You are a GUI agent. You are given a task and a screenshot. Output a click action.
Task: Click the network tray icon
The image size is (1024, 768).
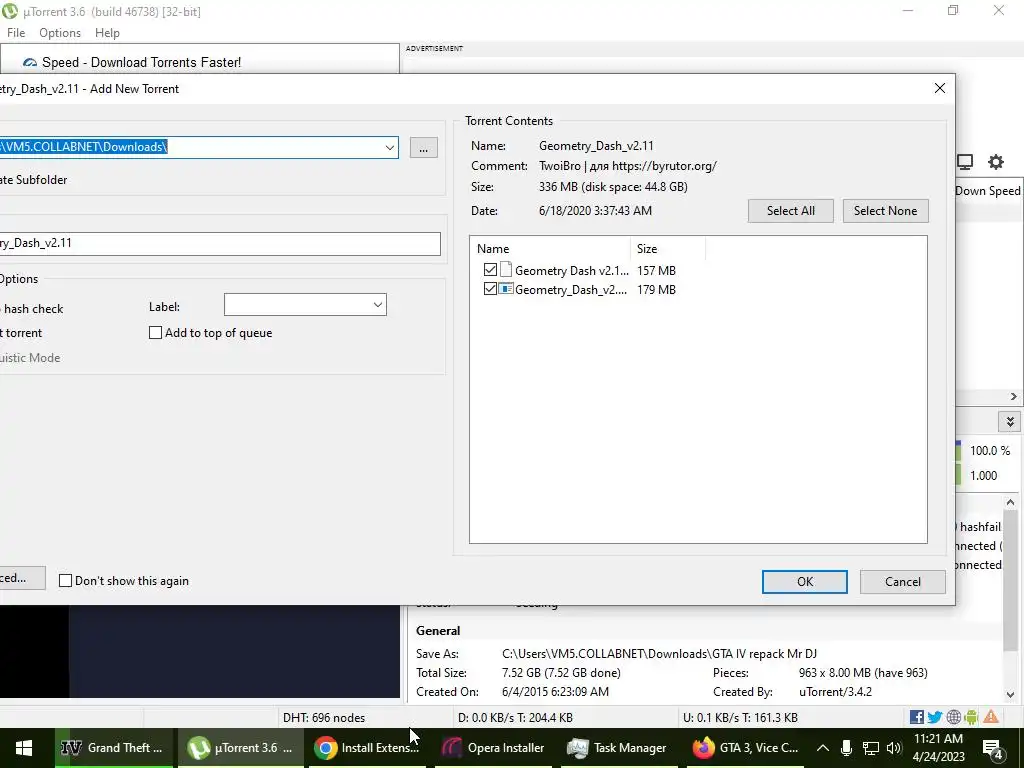tap(871, 748)
